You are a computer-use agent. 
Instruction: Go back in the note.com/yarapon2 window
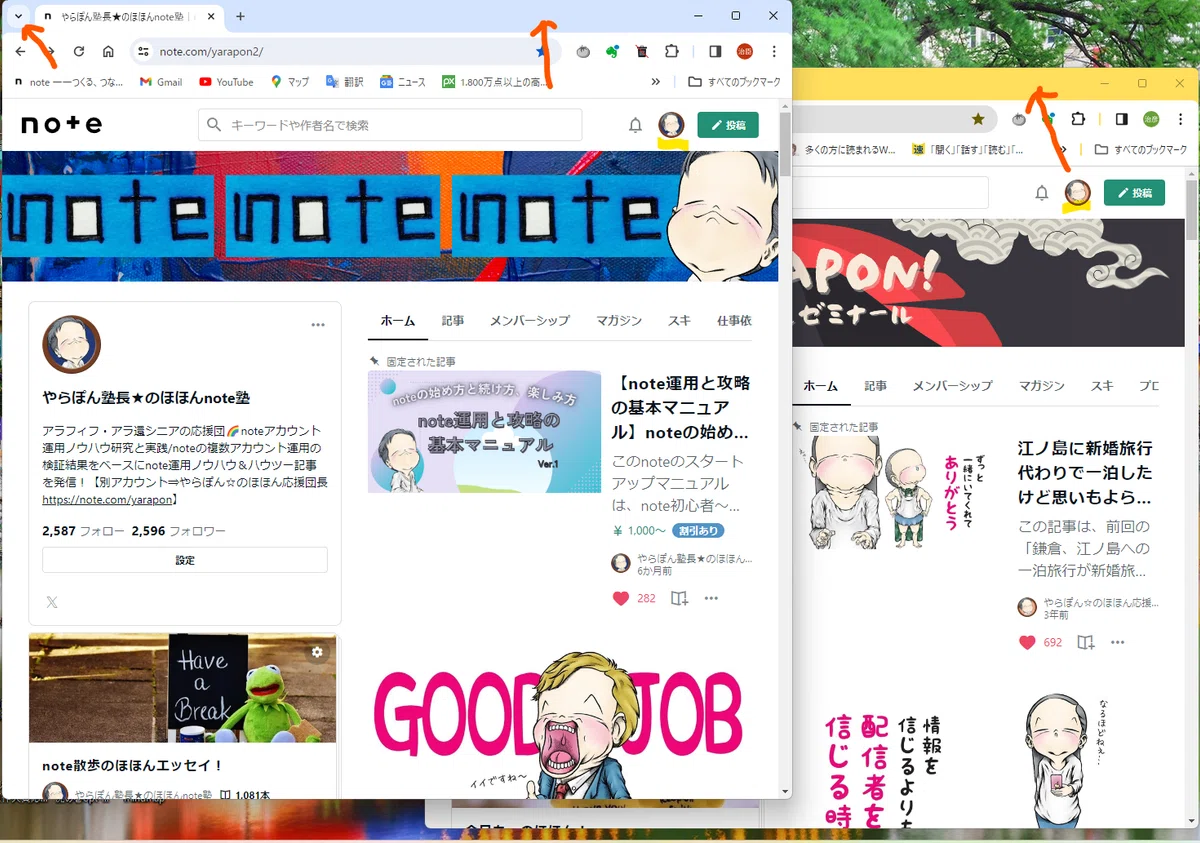20,51
